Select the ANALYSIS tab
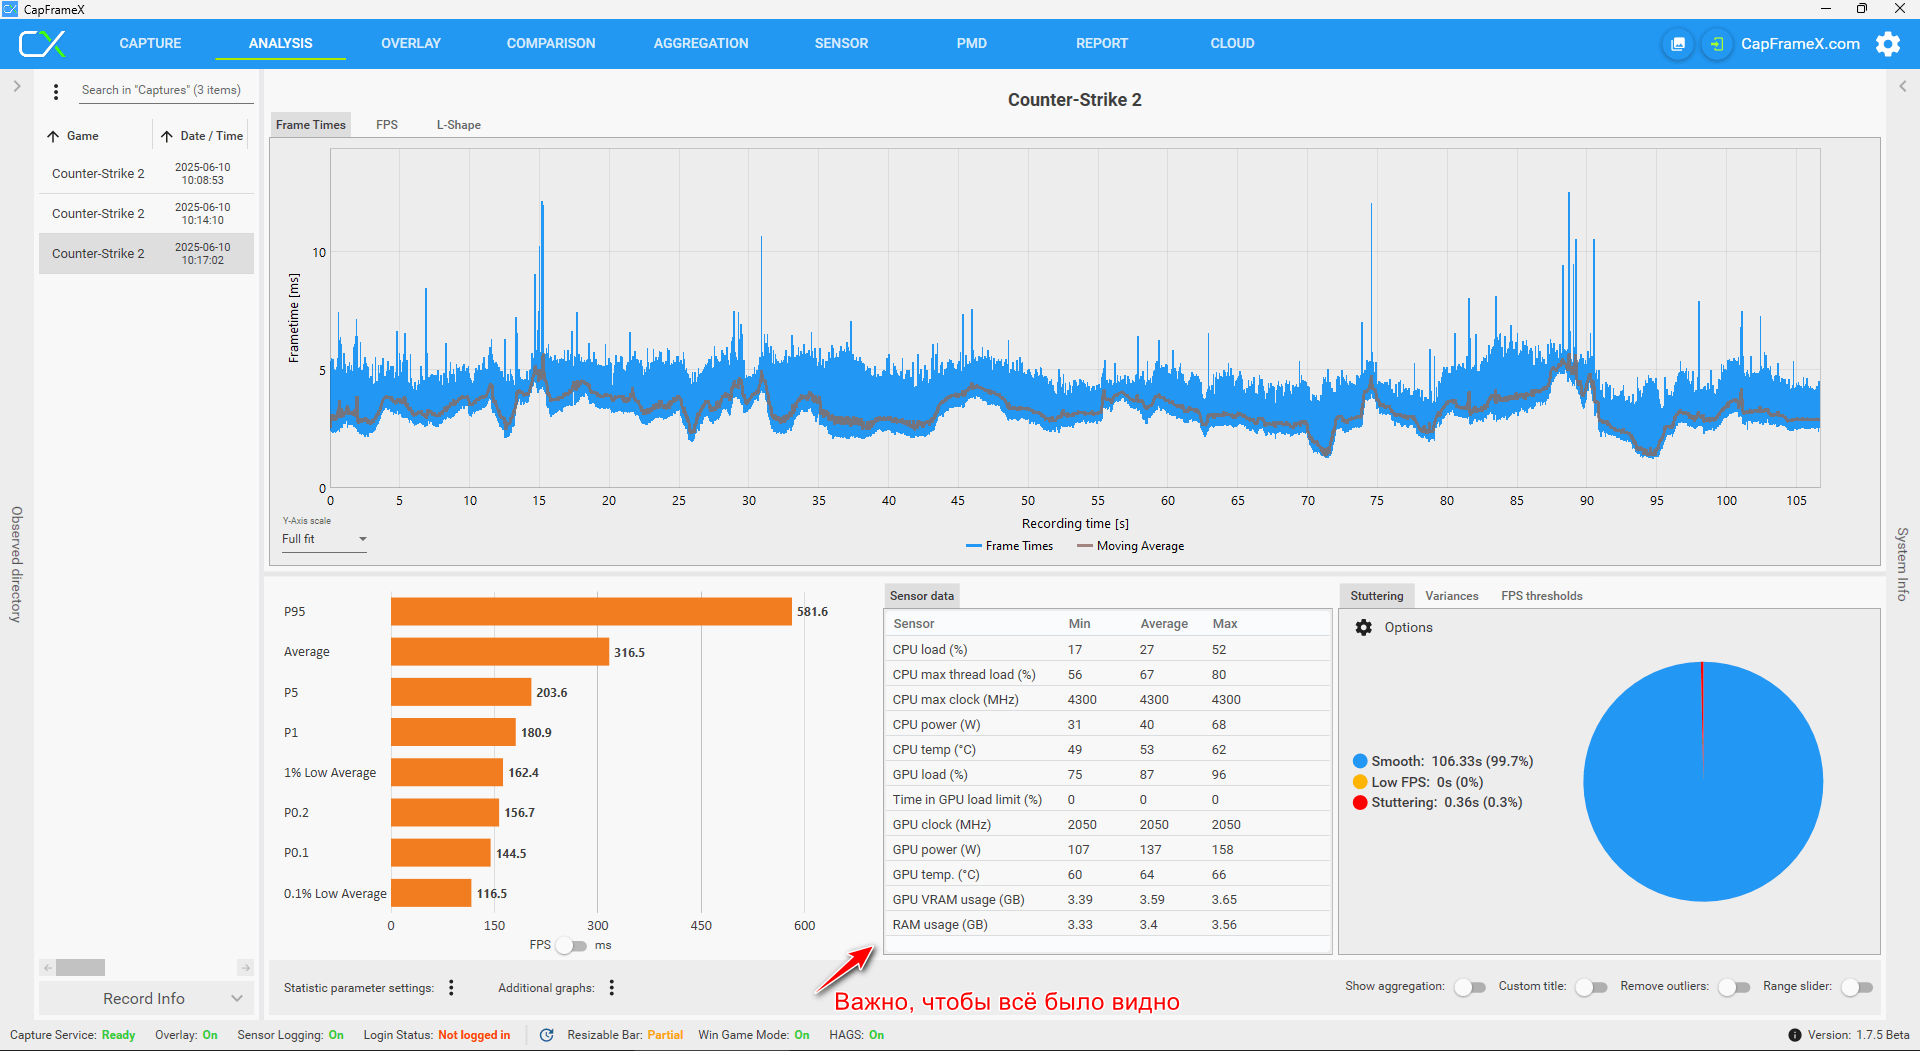This screenshot has height=1051, width=1920. pos(280,43)
